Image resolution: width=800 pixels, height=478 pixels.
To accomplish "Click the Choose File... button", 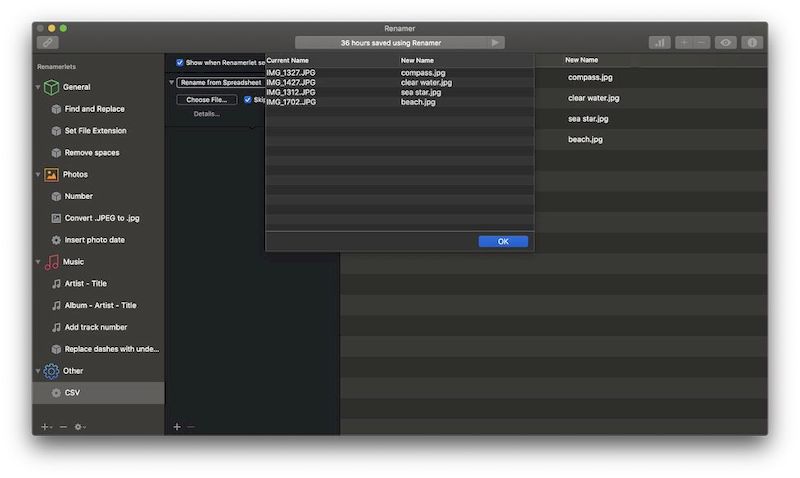I will pyautogui.click(x=207, y=100).
